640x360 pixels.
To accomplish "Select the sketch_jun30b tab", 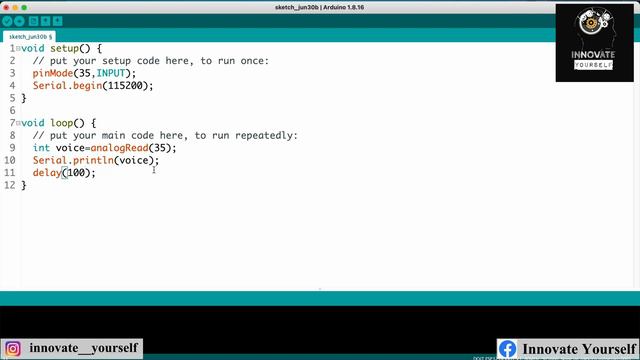I will pos(29,37).
